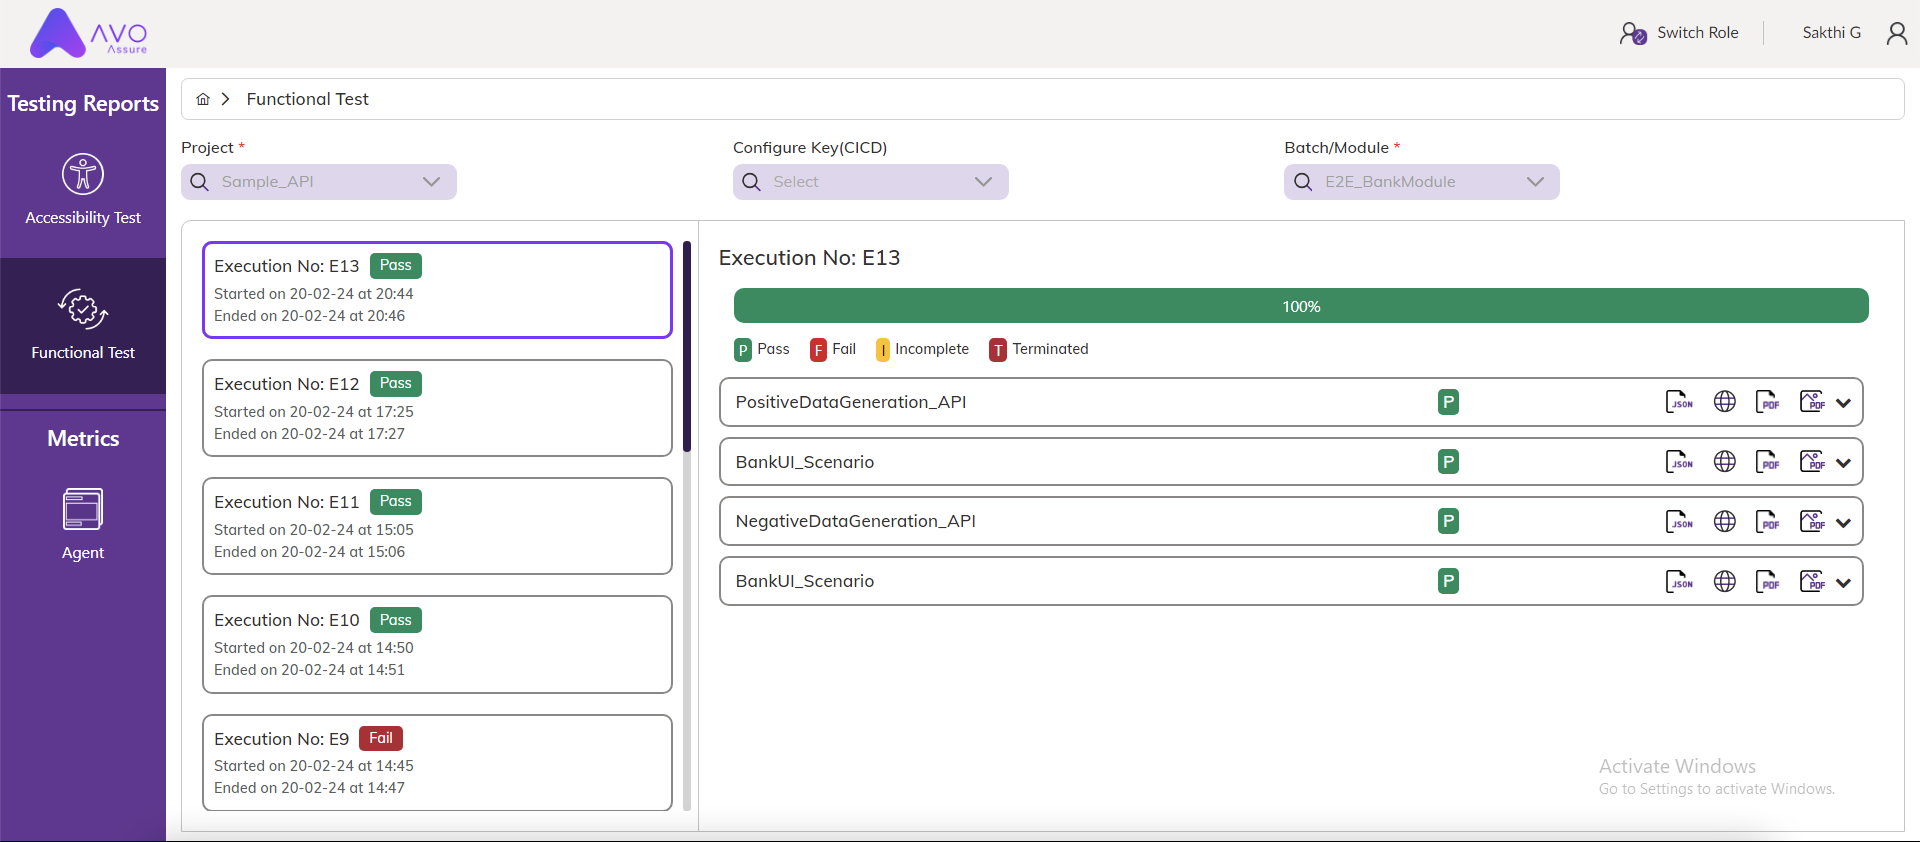Click the Sakthi G user name
This screenshot has width=1920, height=842.
click(1831, 33)
